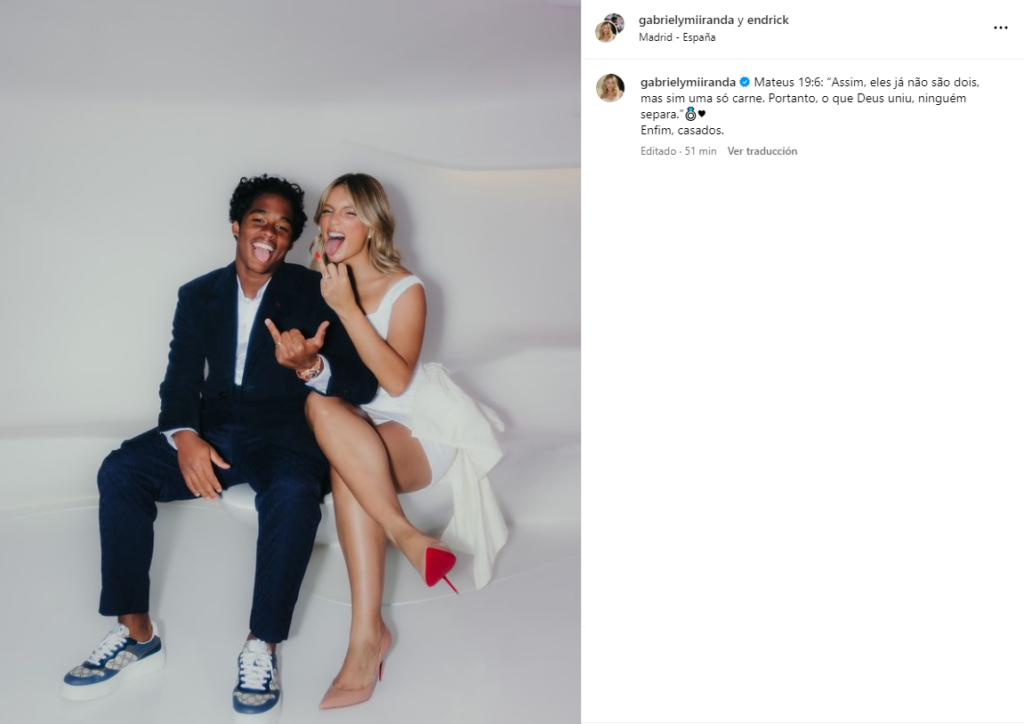Click the empty comments area below caption
1024x724 pixels.
802,437
